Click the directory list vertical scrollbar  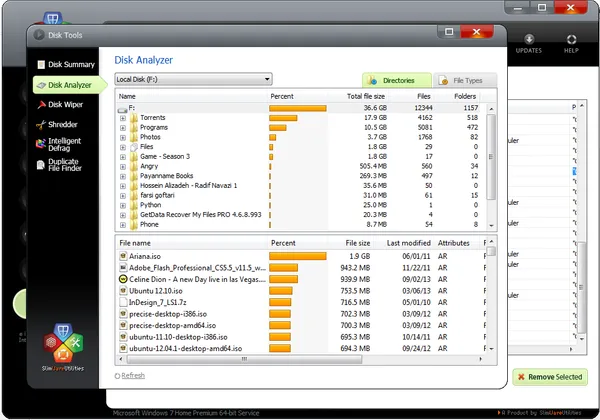pos(491,157)
